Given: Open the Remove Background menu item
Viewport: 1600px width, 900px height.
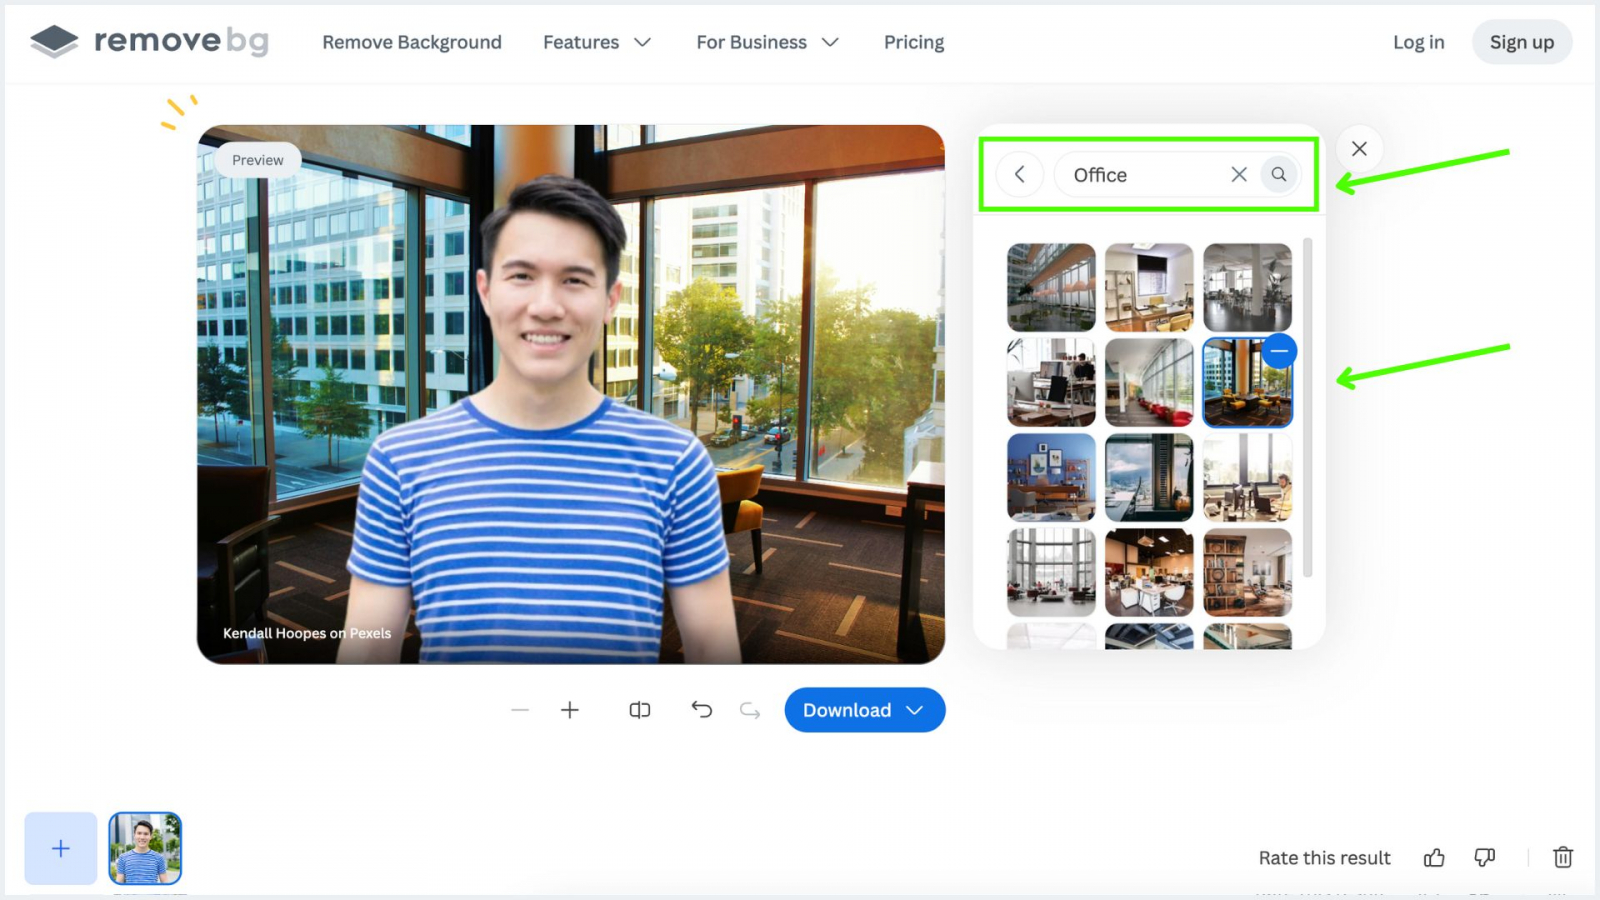Looking at the screenshot, I should pos(412,42).
